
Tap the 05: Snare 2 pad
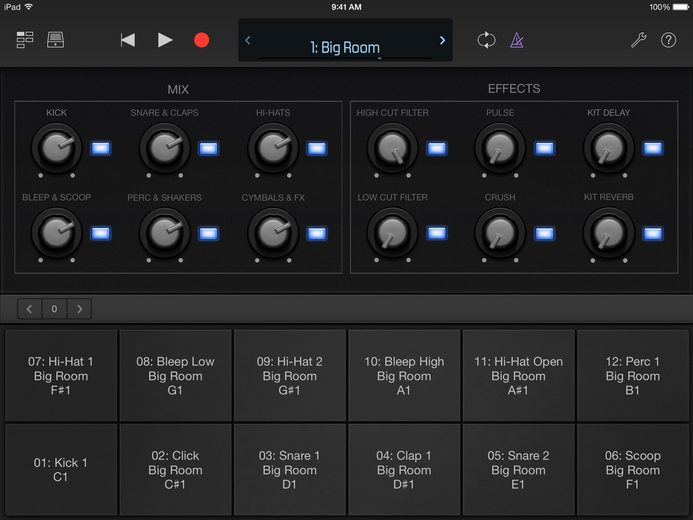point(518,470)
